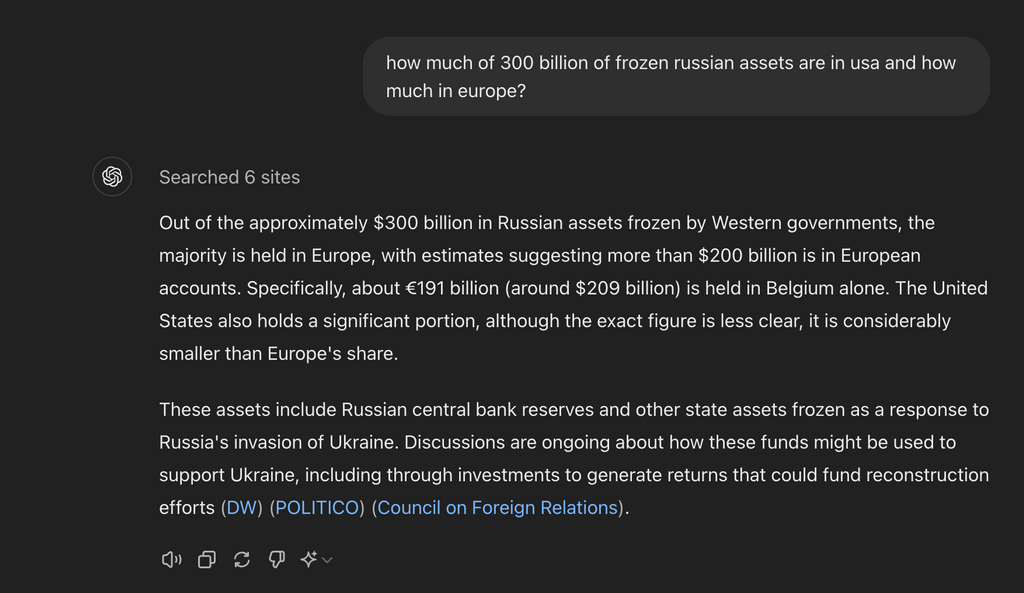Regenerate the answer with the circular arrows icon
1024x593 pixels.
coord(242,560)
